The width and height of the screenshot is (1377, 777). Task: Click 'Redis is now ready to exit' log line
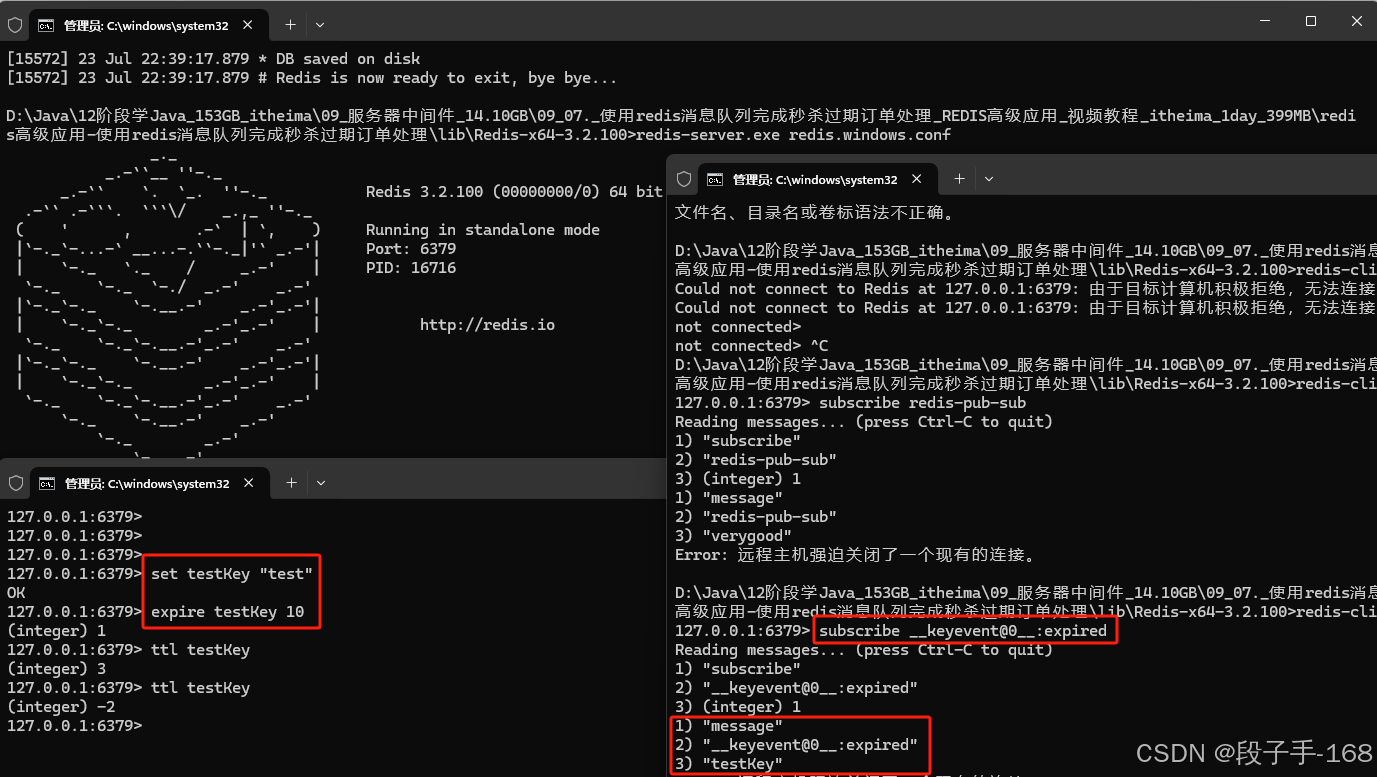[312, 78]
